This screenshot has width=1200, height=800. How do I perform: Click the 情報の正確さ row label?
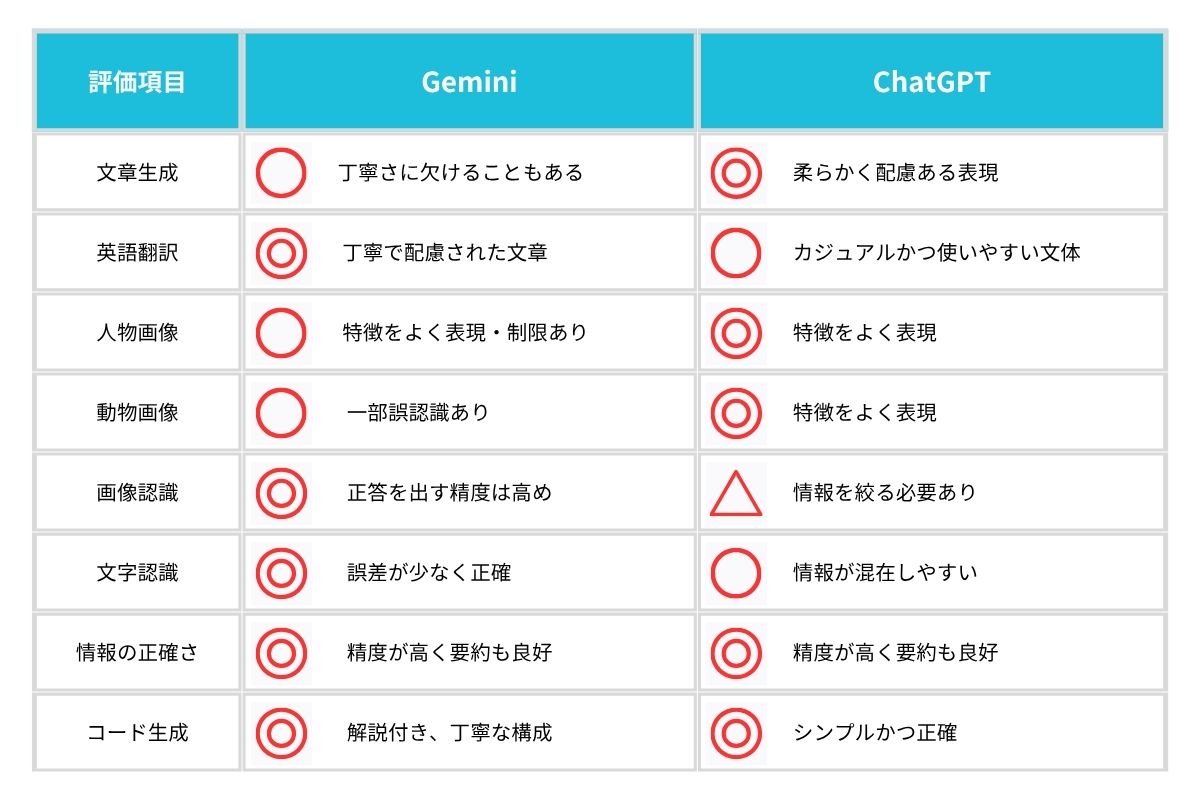tap(137, 653)
